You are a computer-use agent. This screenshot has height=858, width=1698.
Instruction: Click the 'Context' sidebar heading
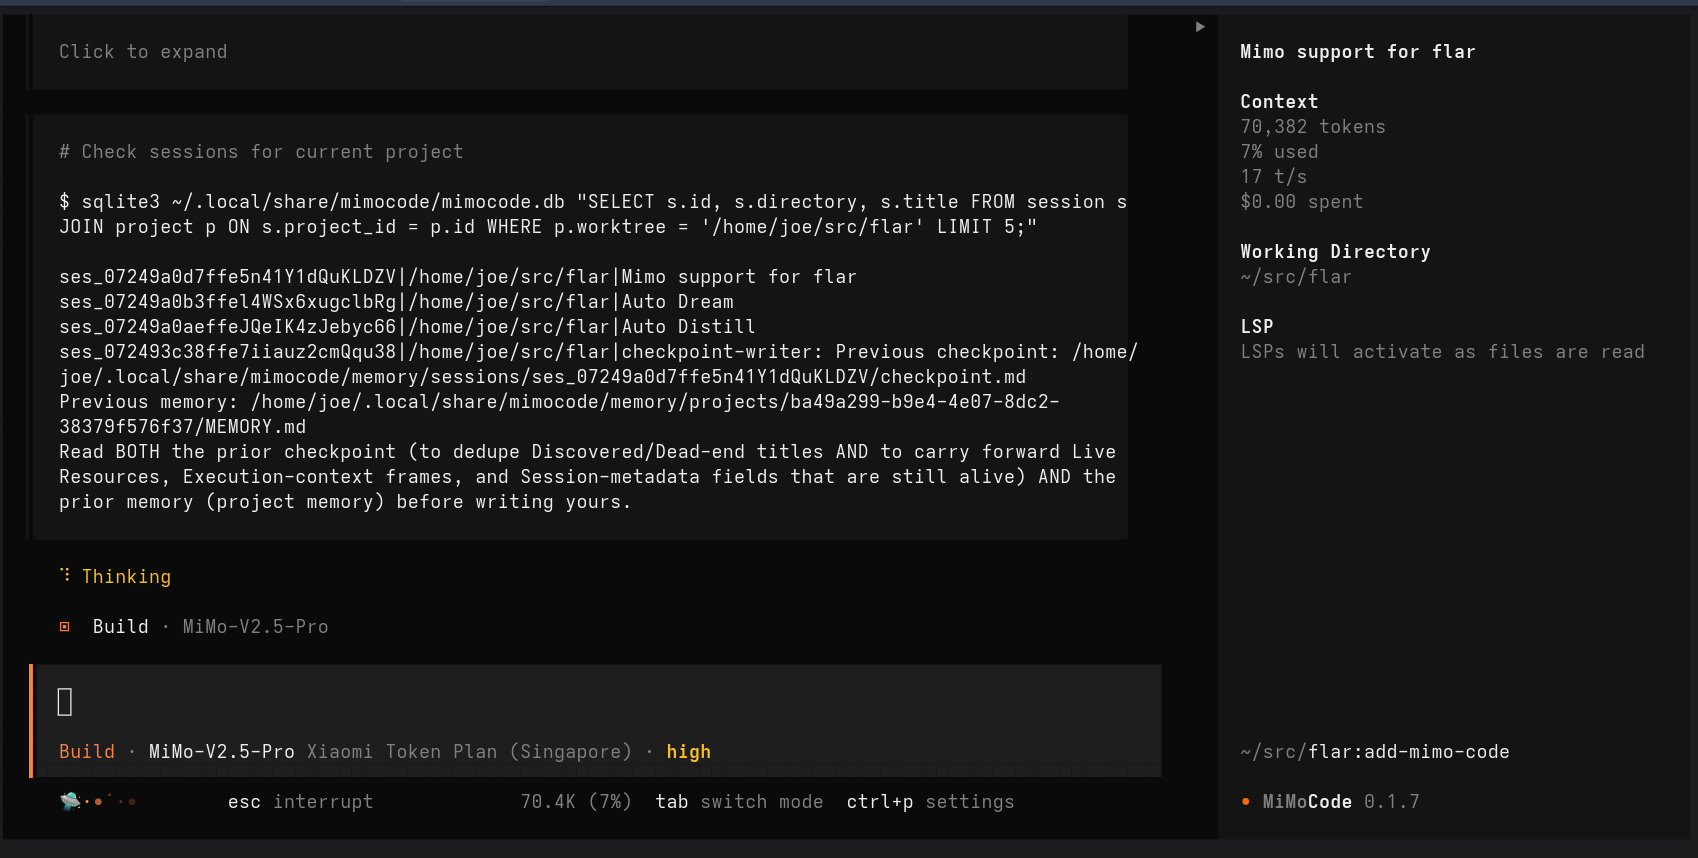click(1279, 102)
